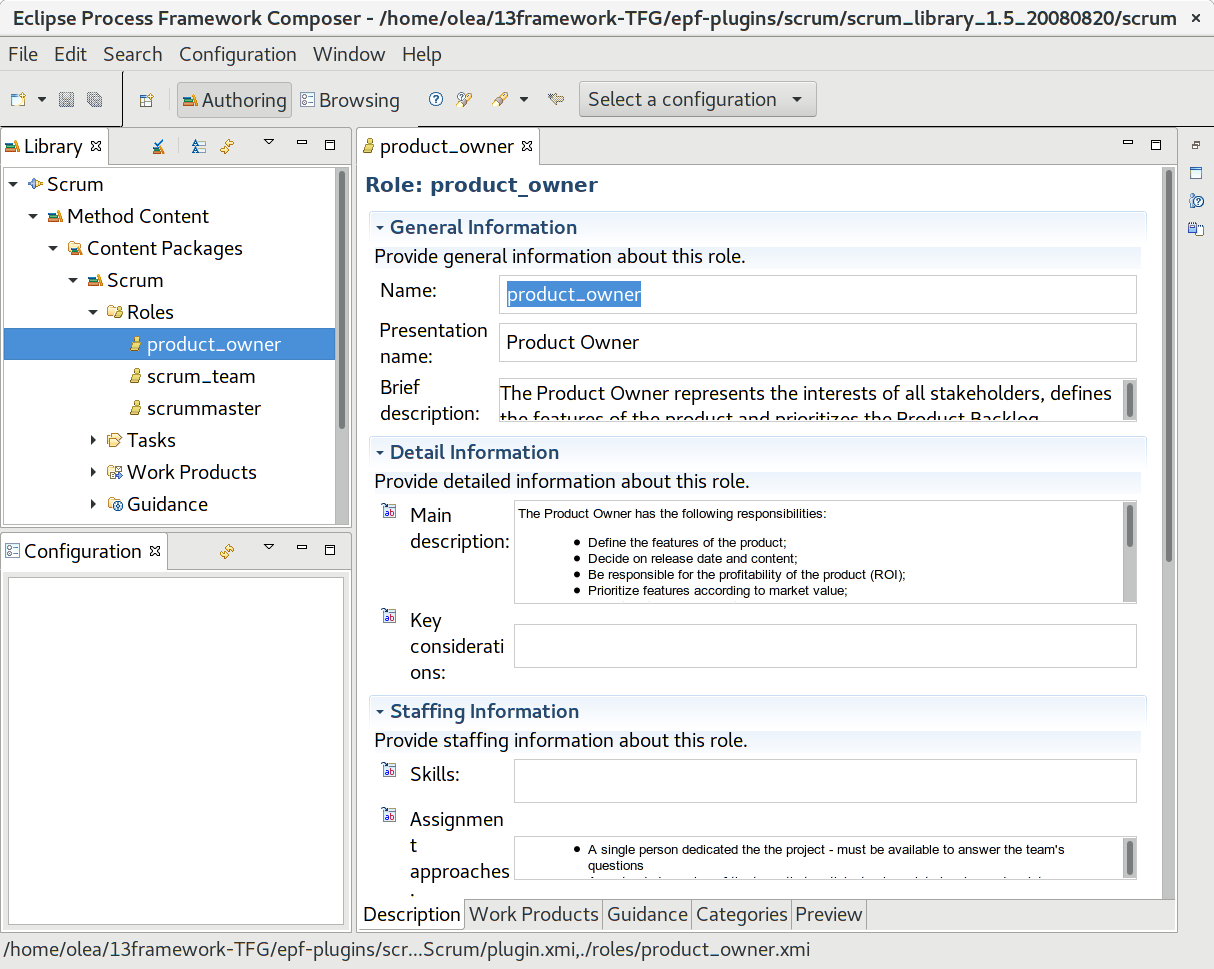1214x969 pixels.
Task: Click the Open Perspective toolbar icon
Action: [x=147, y=100]
